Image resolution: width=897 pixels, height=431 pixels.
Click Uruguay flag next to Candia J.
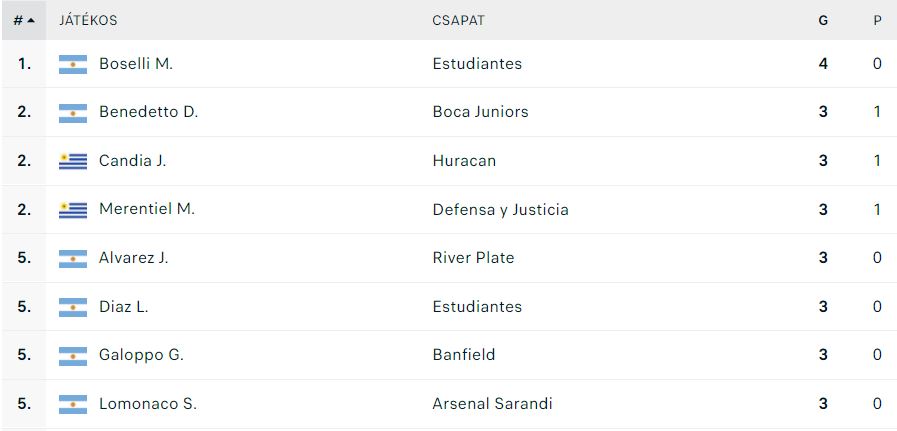coord(73,161)
